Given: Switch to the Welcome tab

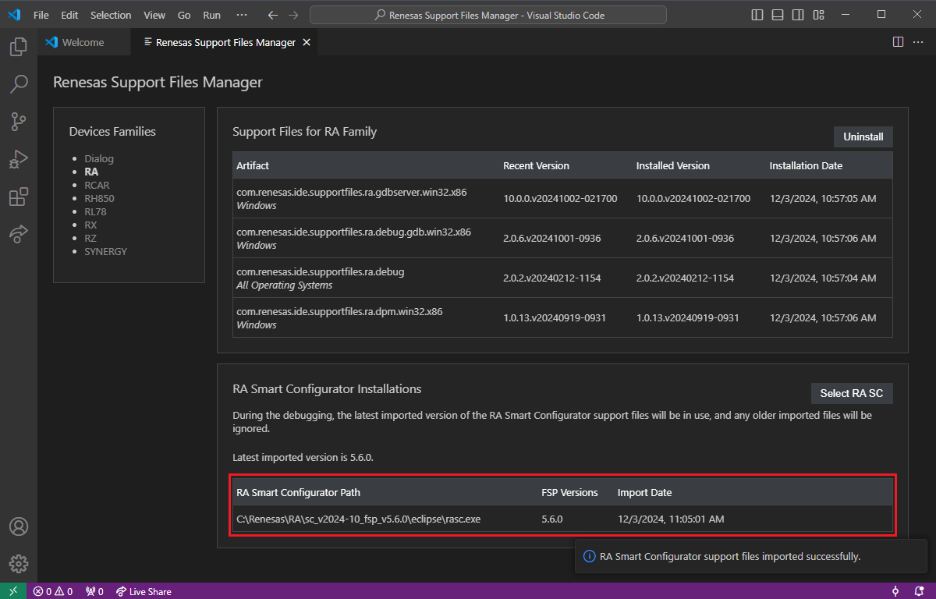Looking at the screenshot, I should click(84, 42).
